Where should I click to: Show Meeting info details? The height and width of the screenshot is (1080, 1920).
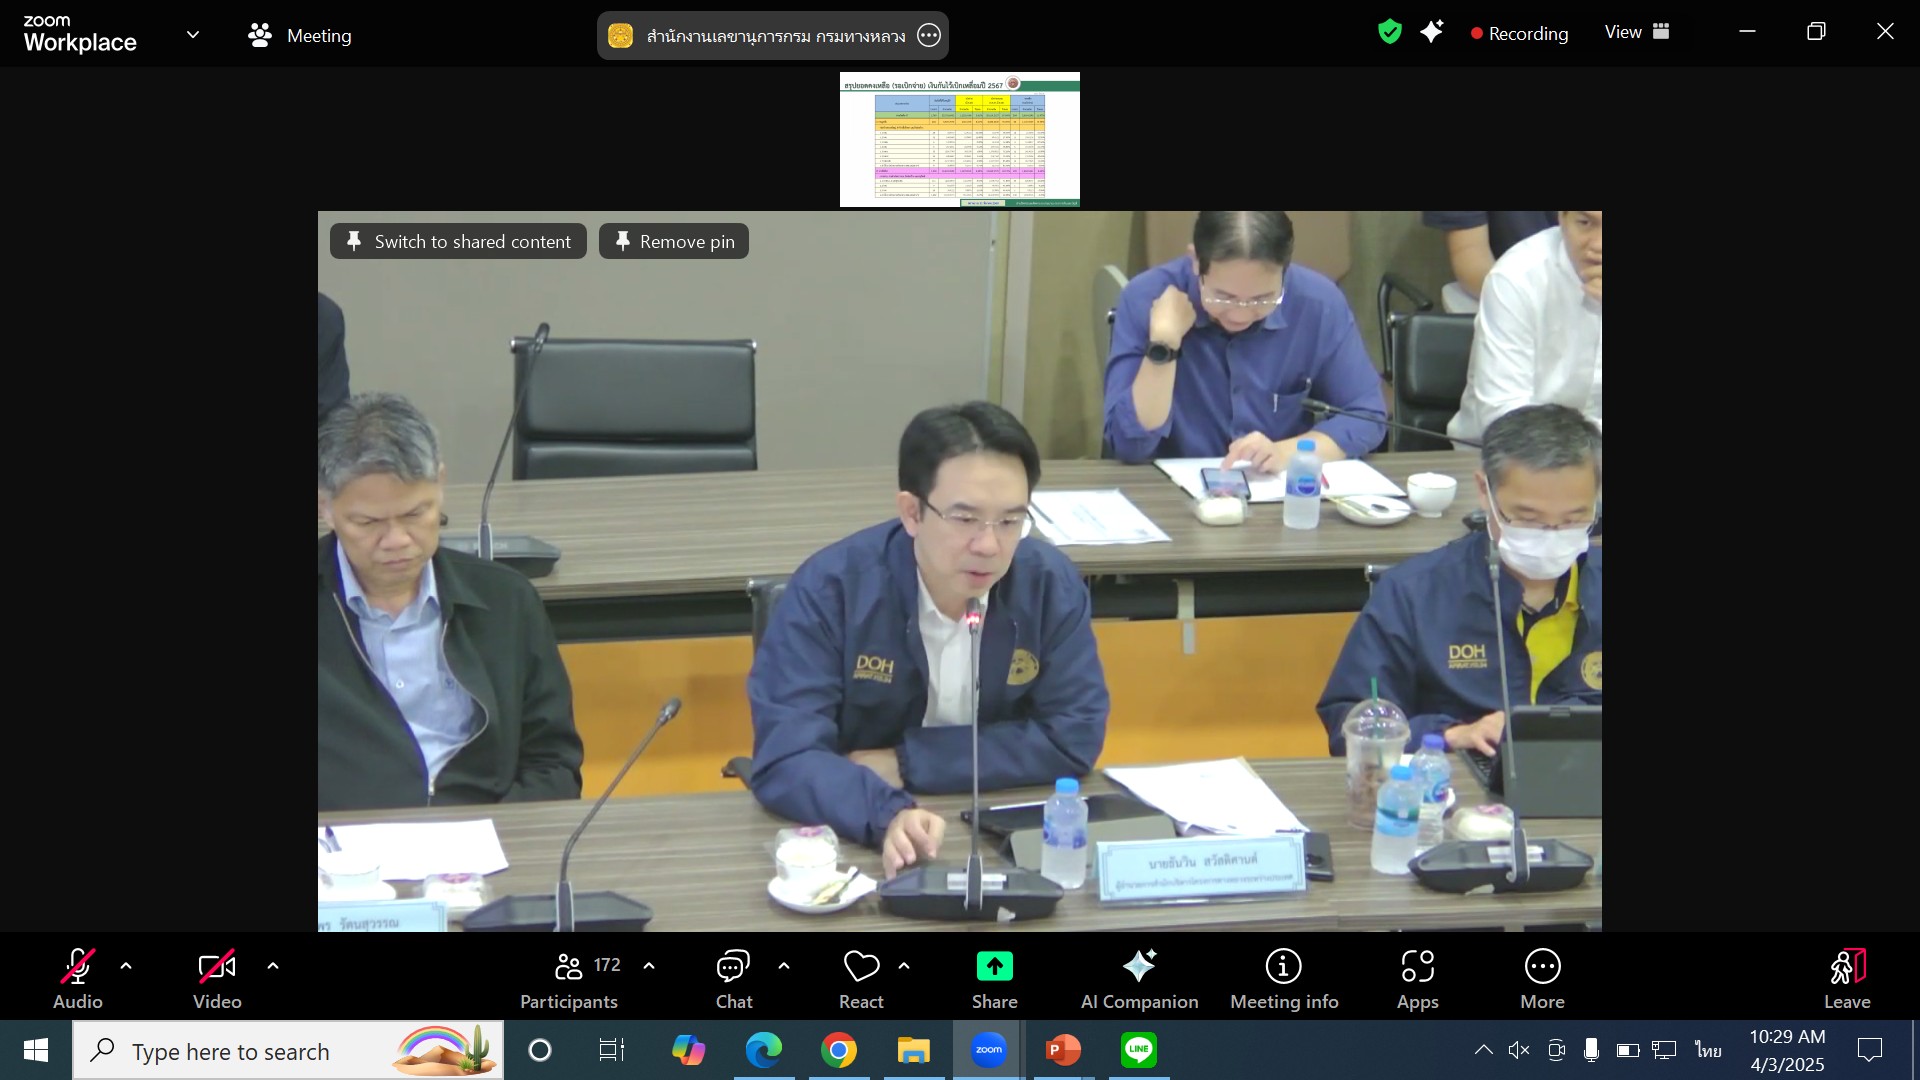pos(1283,976)
